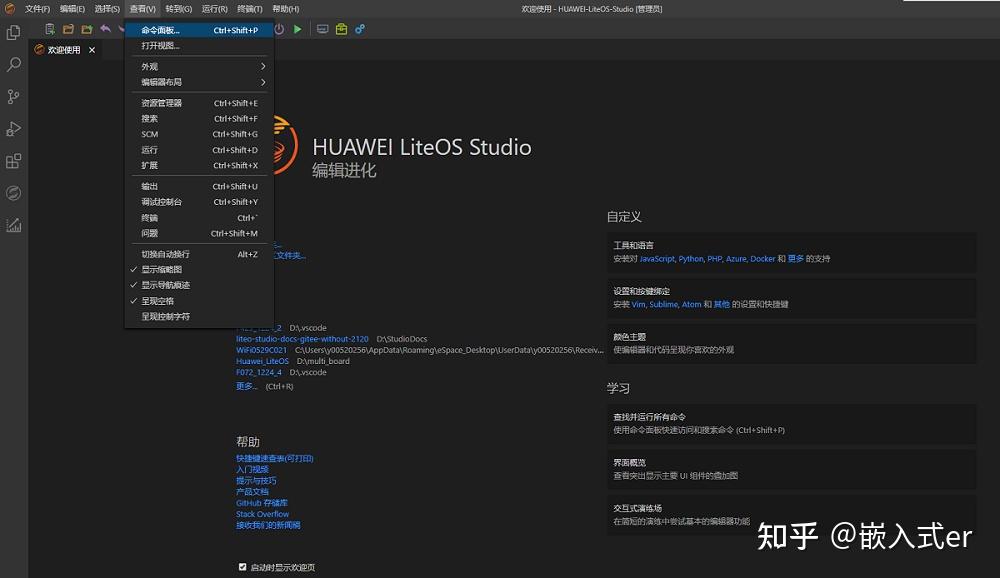
Task: Open GitHub 存储库 help link
Action: [262, 503]
